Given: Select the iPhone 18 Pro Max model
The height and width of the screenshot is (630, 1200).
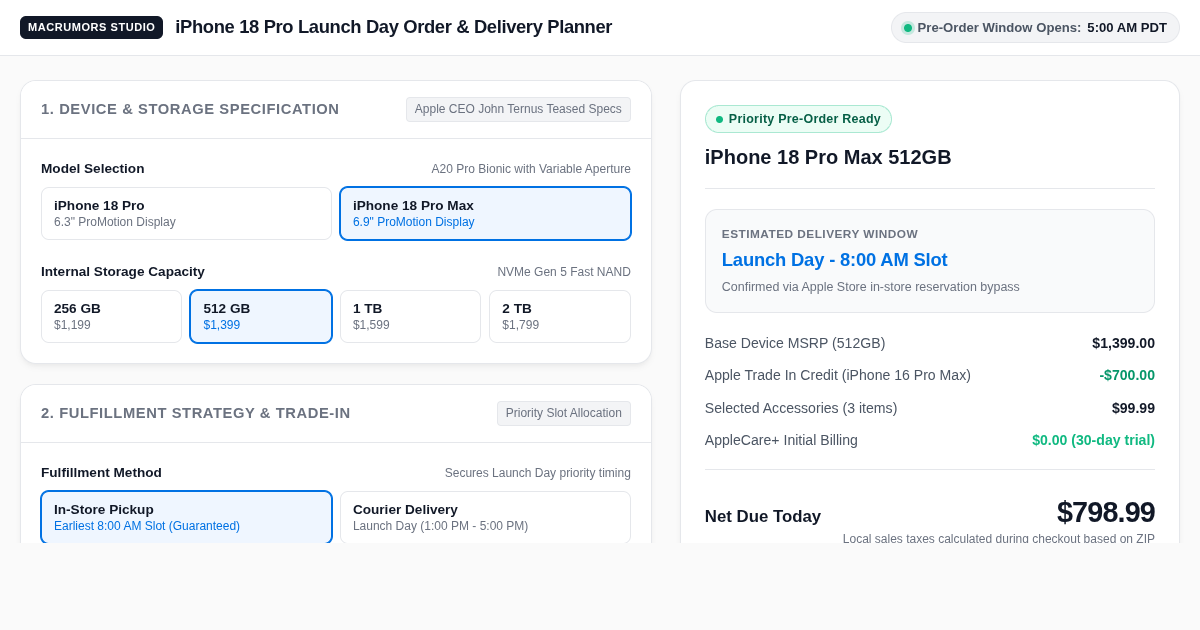Looking at the screenshot, I should (485, 213).
